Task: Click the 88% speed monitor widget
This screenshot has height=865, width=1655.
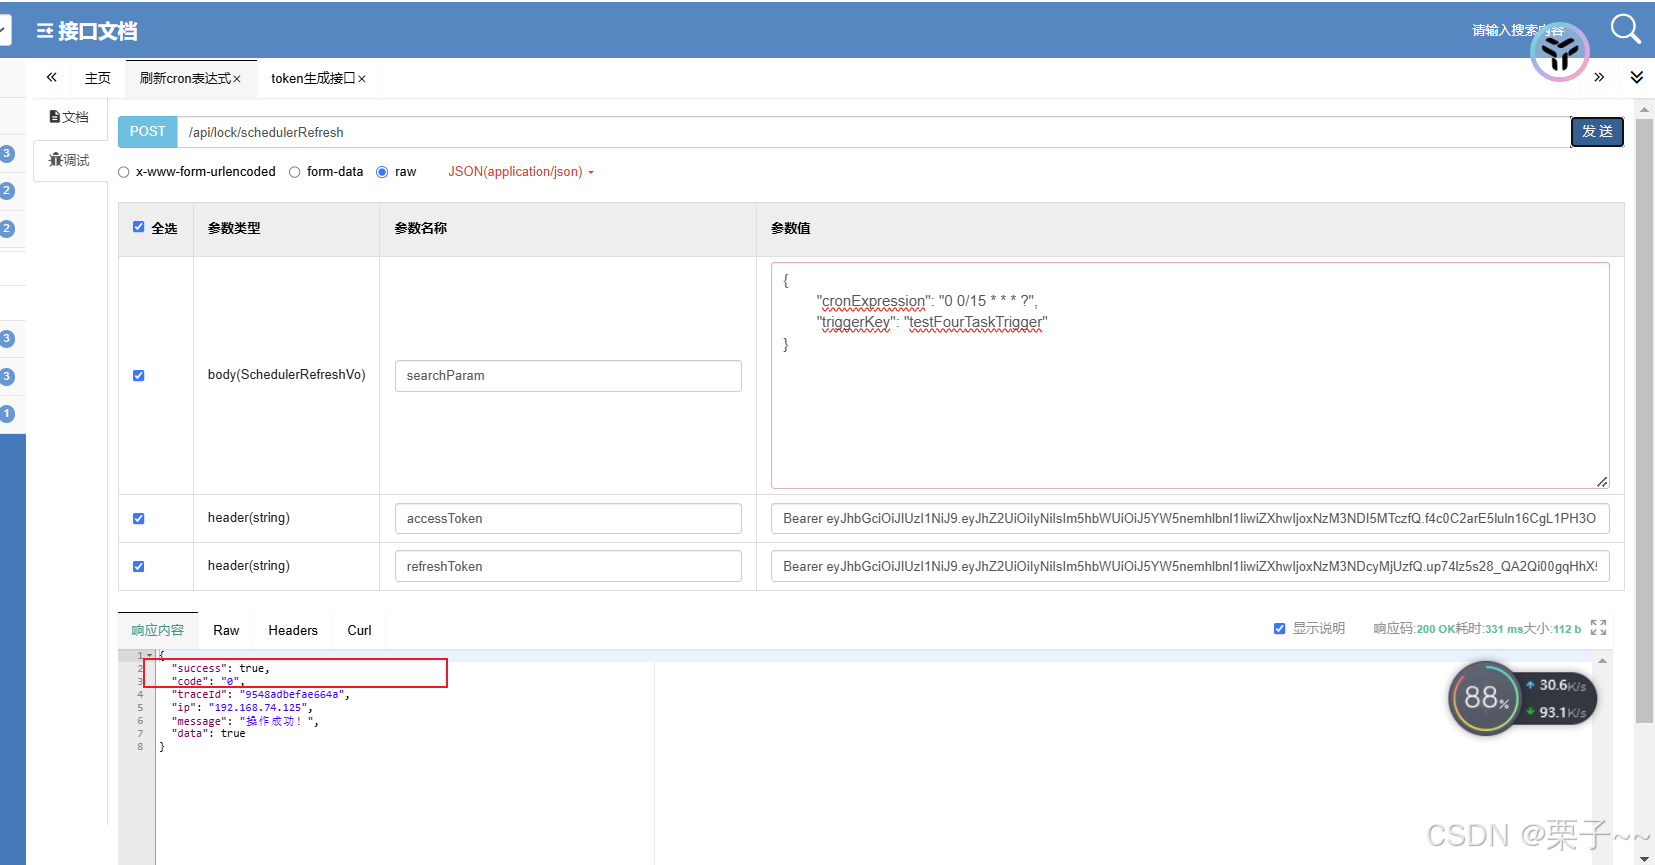Action: point(1522,698)
